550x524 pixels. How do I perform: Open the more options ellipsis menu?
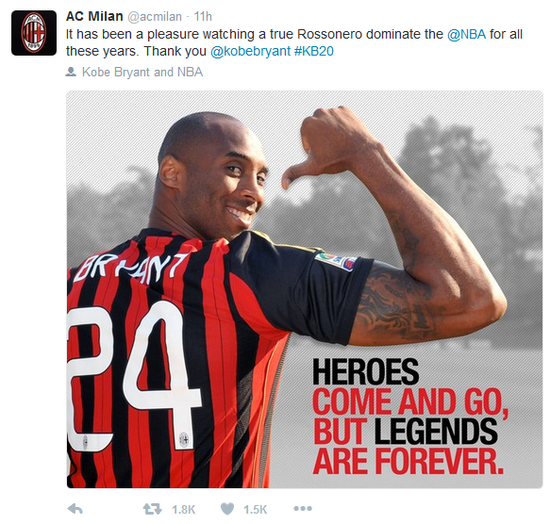tap(303, 509)
